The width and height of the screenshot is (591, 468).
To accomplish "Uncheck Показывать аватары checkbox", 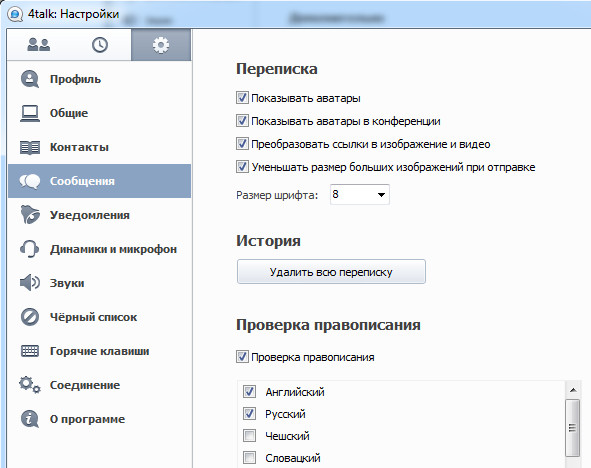I will [x=242, y=98].
